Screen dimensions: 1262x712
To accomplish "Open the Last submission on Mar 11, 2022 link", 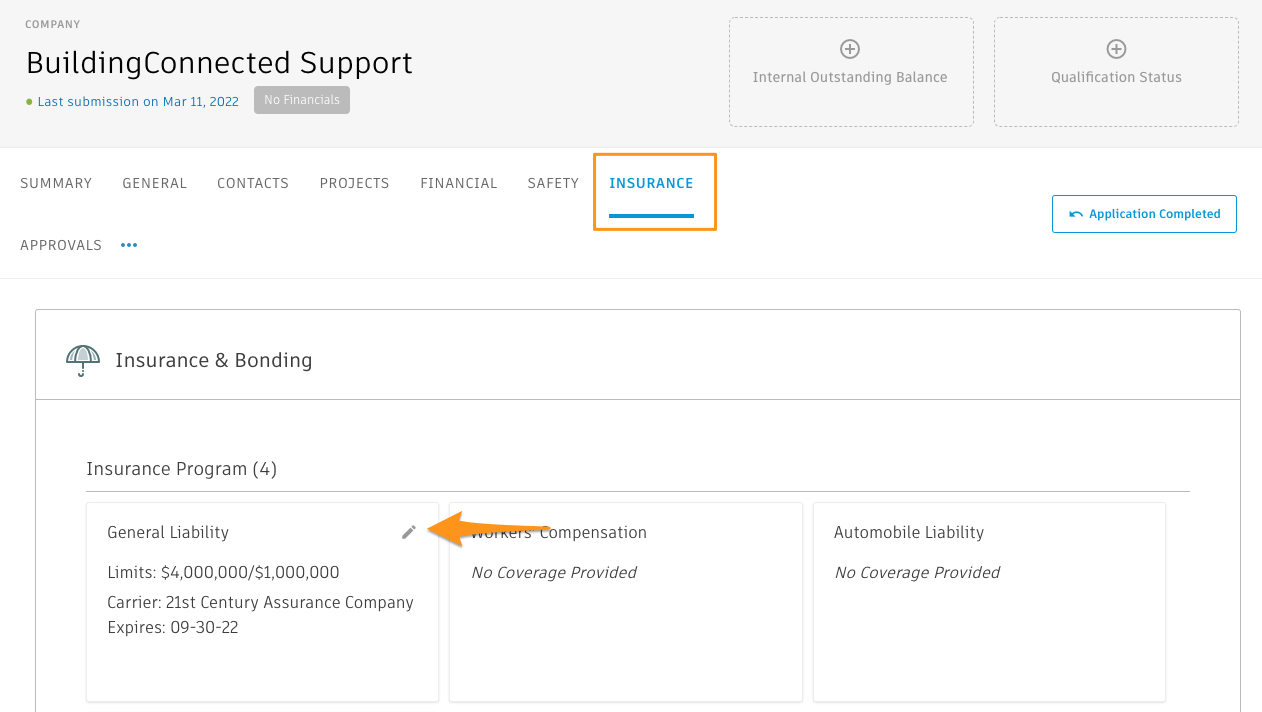I will tap(138, 101).
